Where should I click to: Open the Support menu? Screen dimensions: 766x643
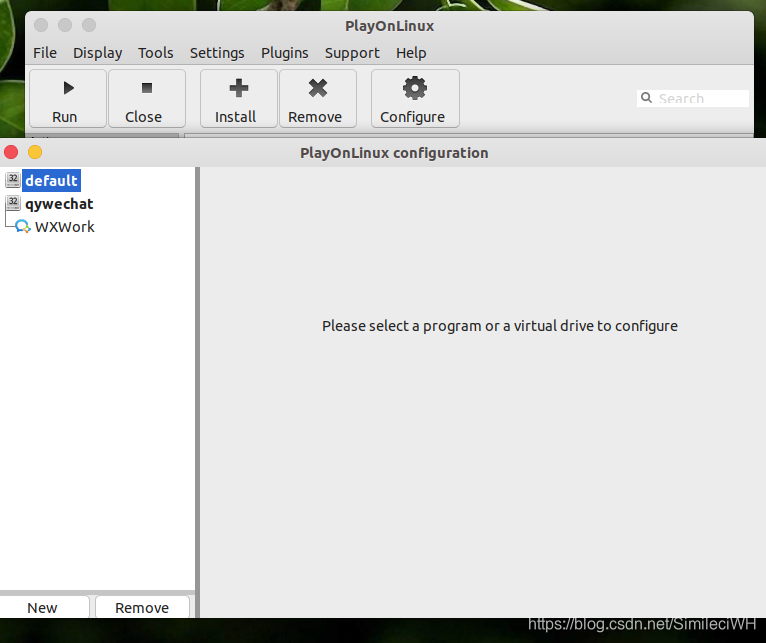[x=352, y=53]
